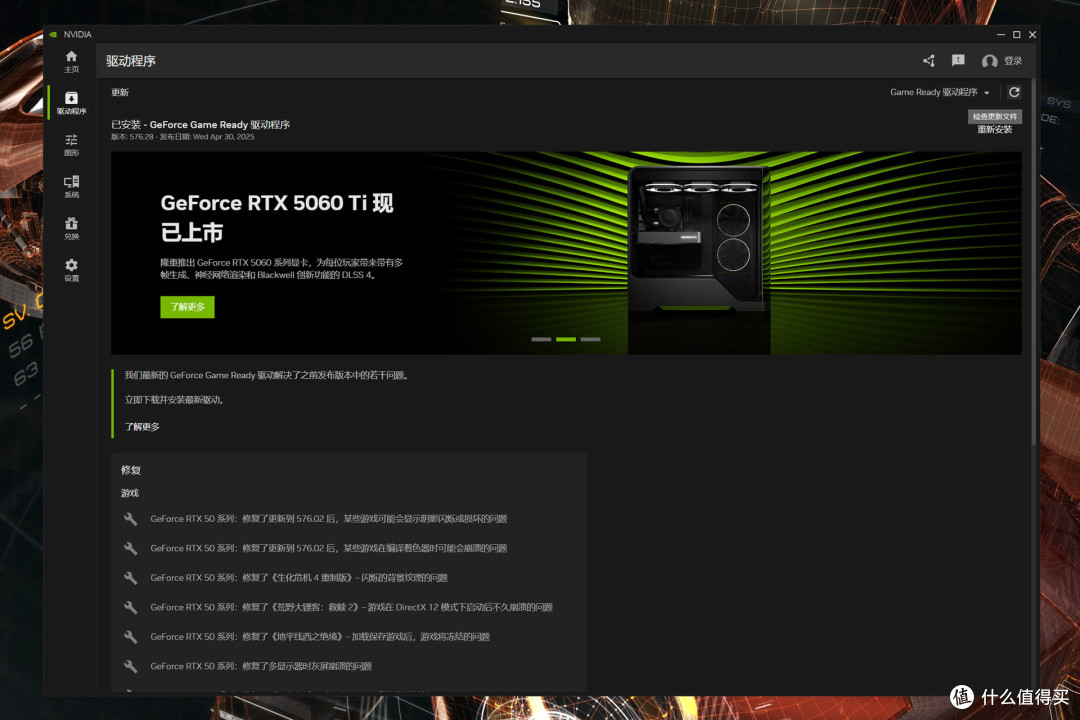This screenshot has width=1080, height=720.
Task: Click the refresh check-for-updates icon
Action: (1014, 92)
